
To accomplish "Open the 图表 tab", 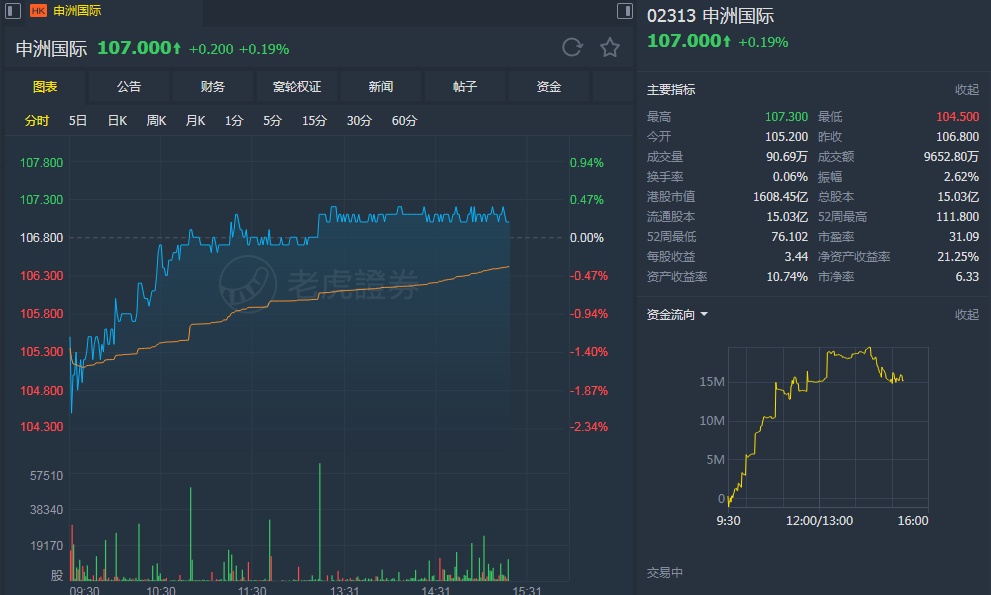I will tap(45, 87).
